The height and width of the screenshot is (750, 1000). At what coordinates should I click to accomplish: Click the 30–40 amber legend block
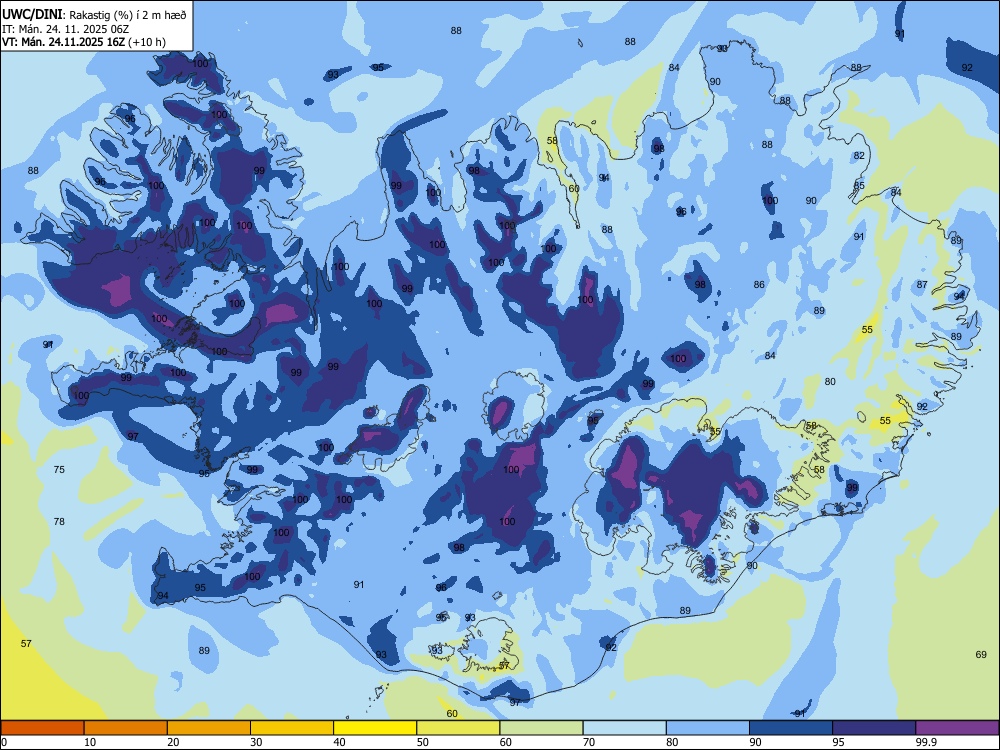(292, 728)
